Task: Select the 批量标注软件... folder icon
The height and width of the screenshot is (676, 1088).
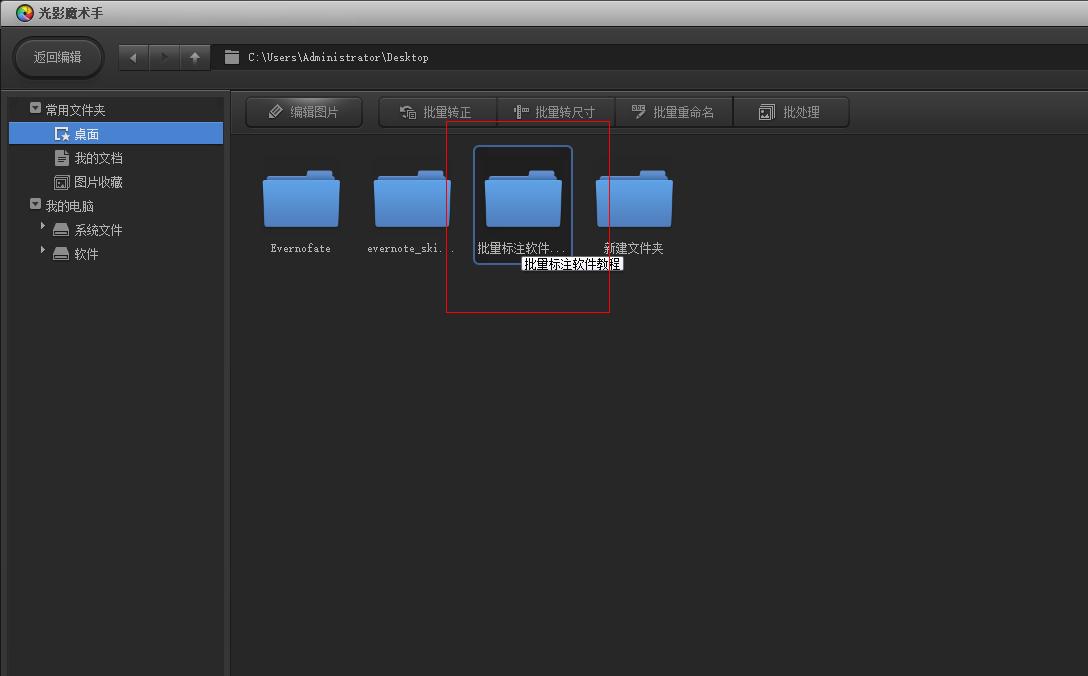Action: [523, 199]
